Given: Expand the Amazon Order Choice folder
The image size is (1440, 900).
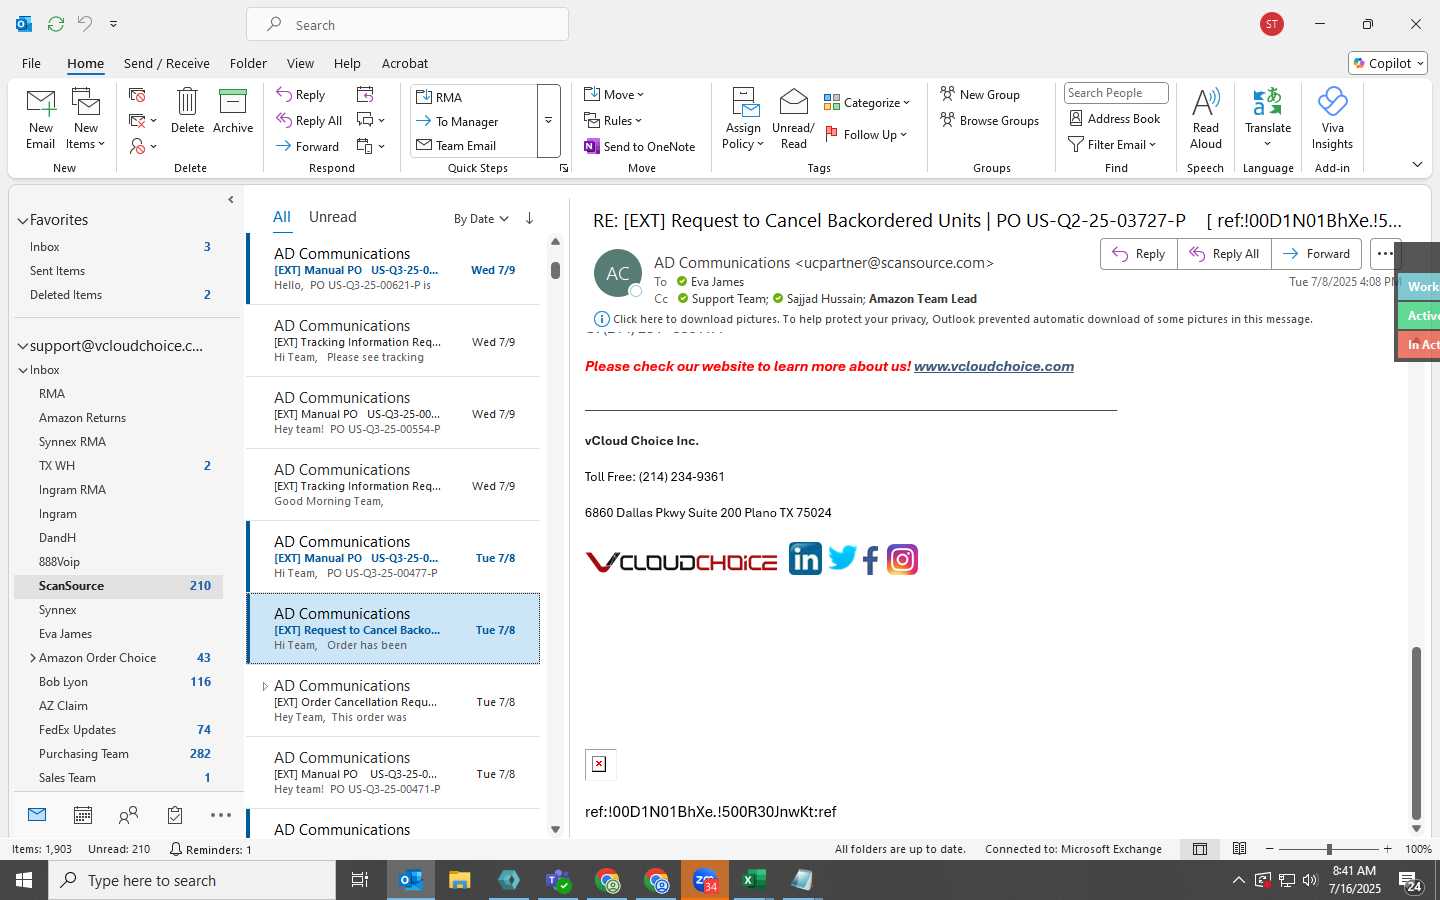Looking at the screenshot, I should 32,658.
